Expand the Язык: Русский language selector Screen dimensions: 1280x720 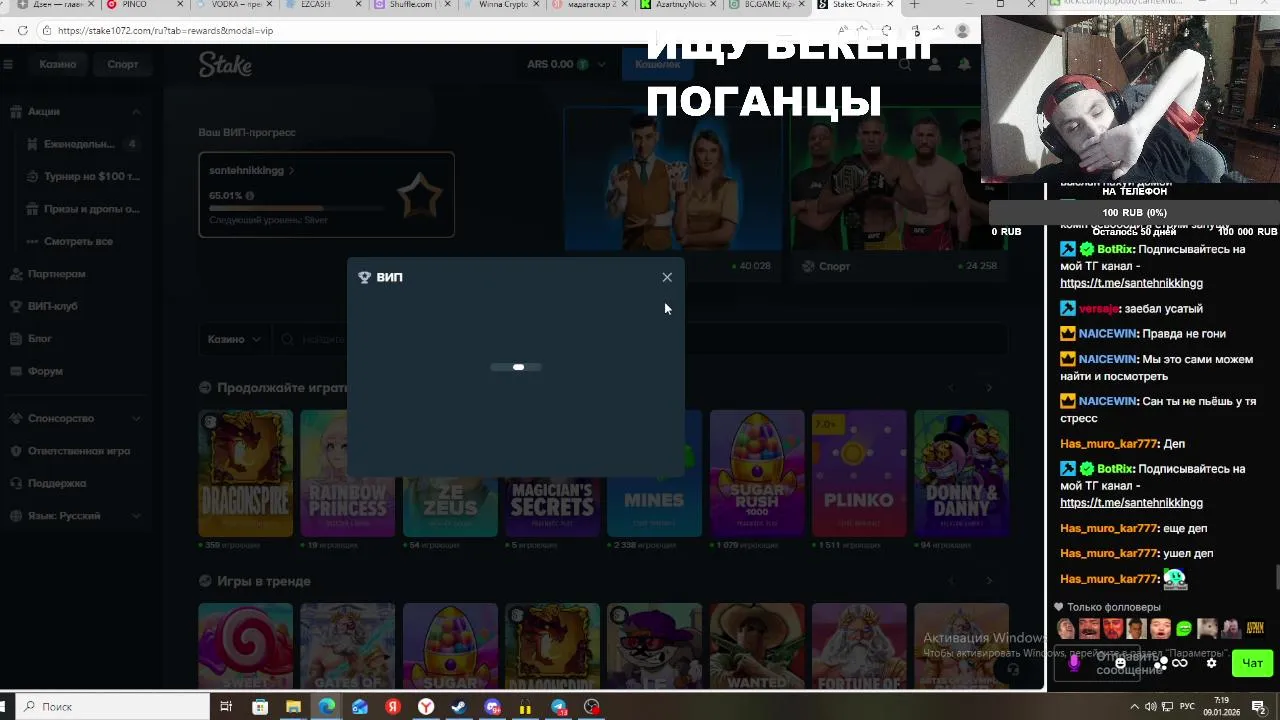click(x=75, y=516)
